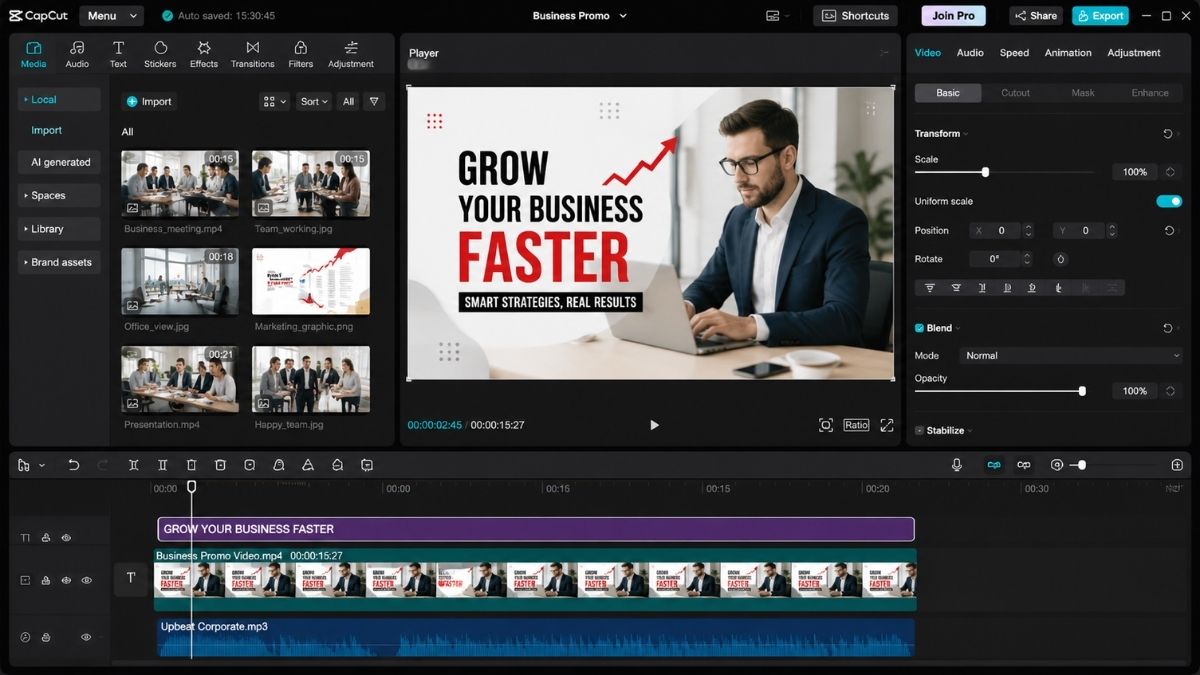Check the Stabilize checkbox

click(x=919, y=431)
